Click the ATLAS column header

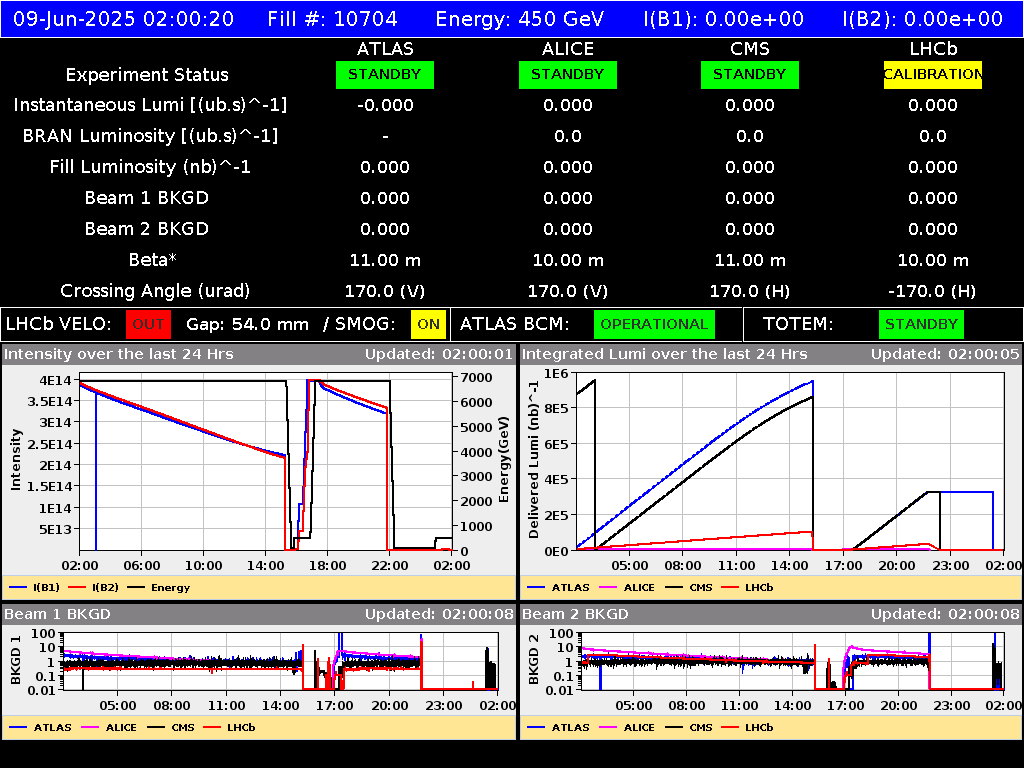pos(385,49)
